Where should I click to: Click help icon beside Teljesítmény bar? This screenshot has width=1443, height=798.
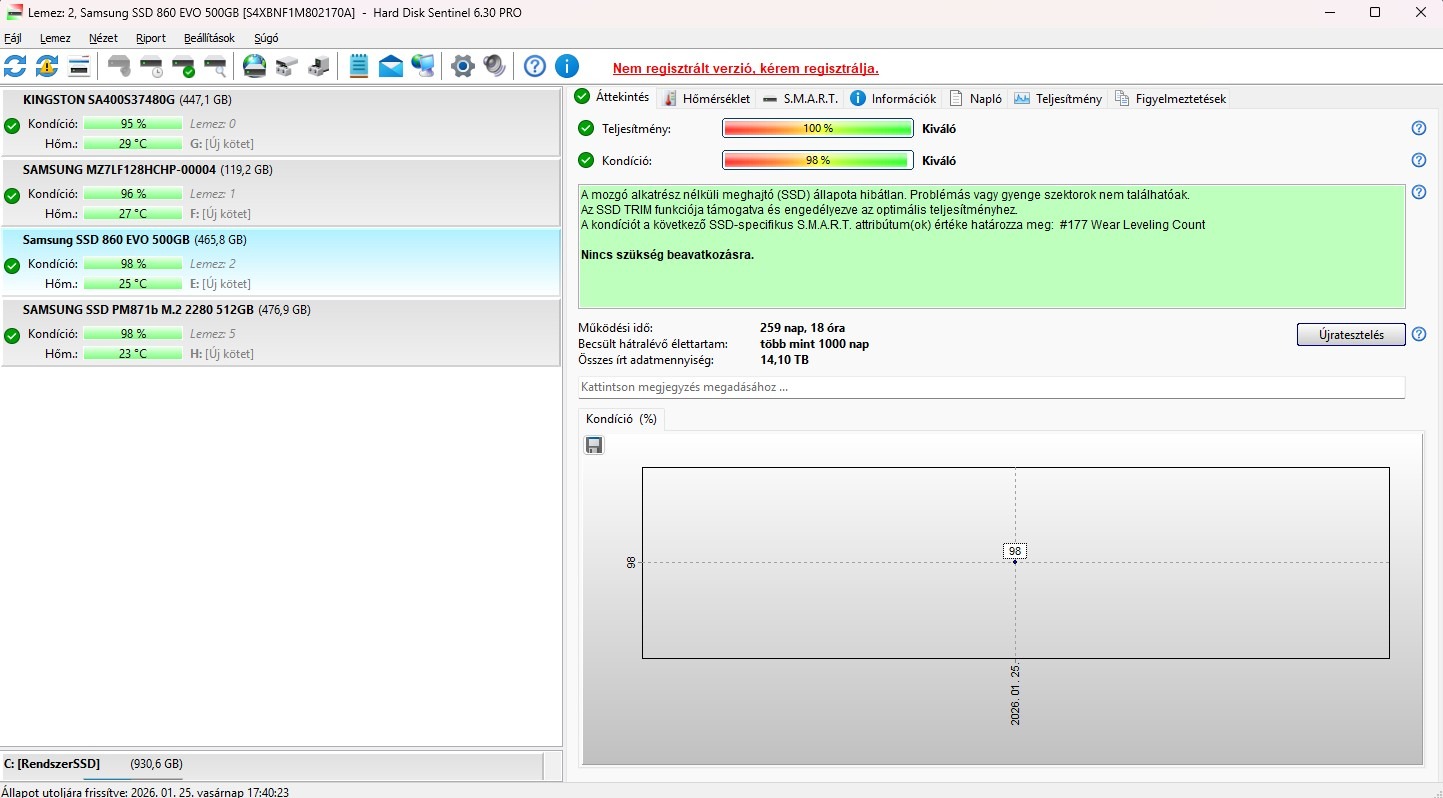point(1418,128)
